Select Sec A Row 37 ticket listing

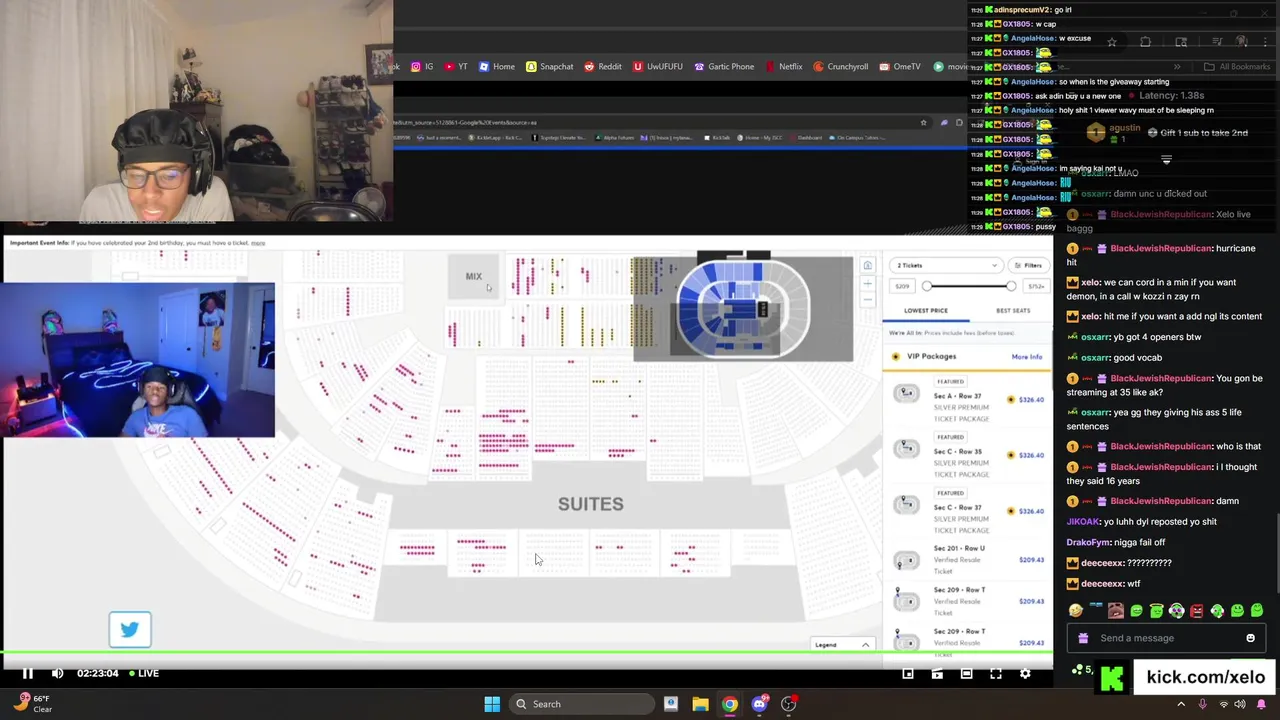(x=968, y=400)
